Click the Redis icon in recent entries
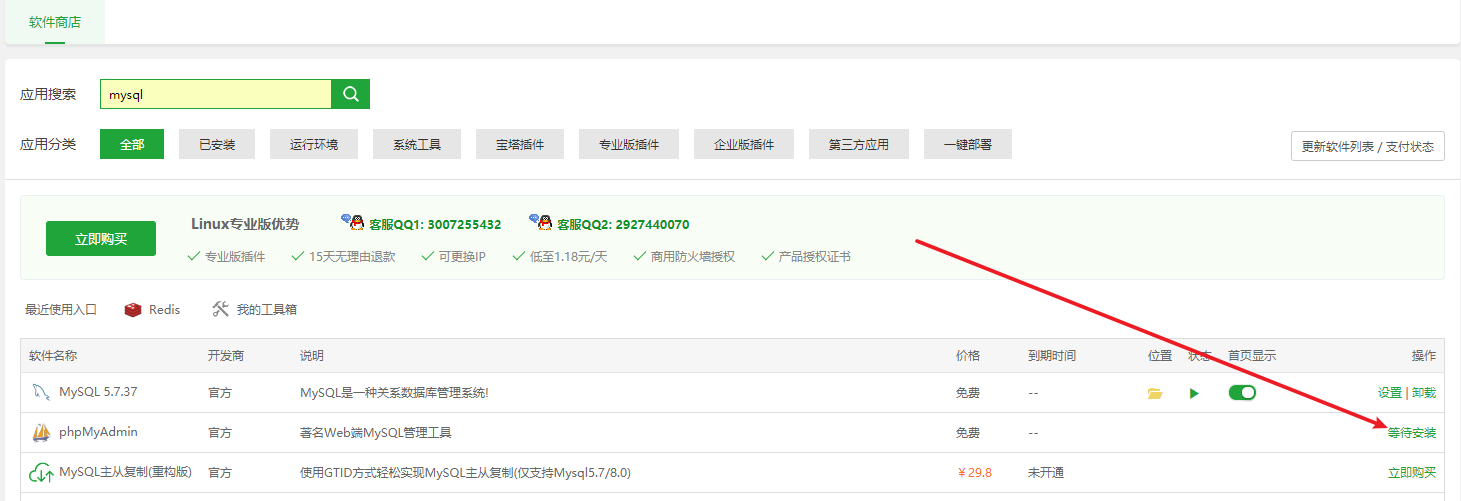 (133, 310)
